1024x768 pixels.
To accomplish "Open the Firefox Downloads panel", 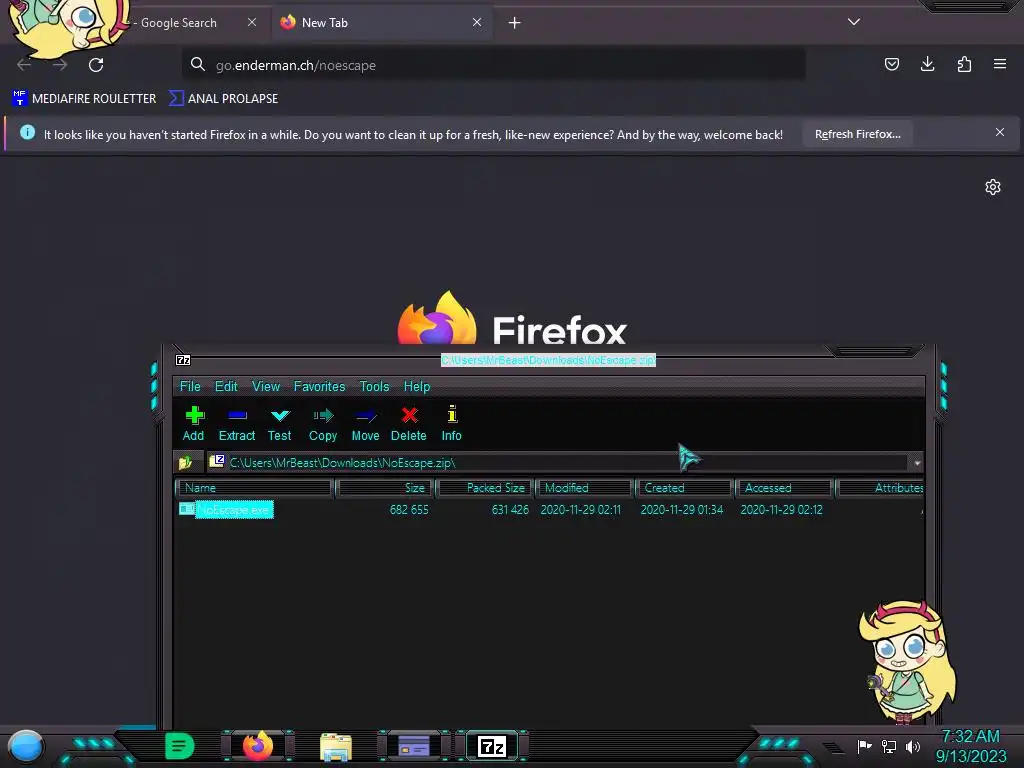I will [927, 64].
